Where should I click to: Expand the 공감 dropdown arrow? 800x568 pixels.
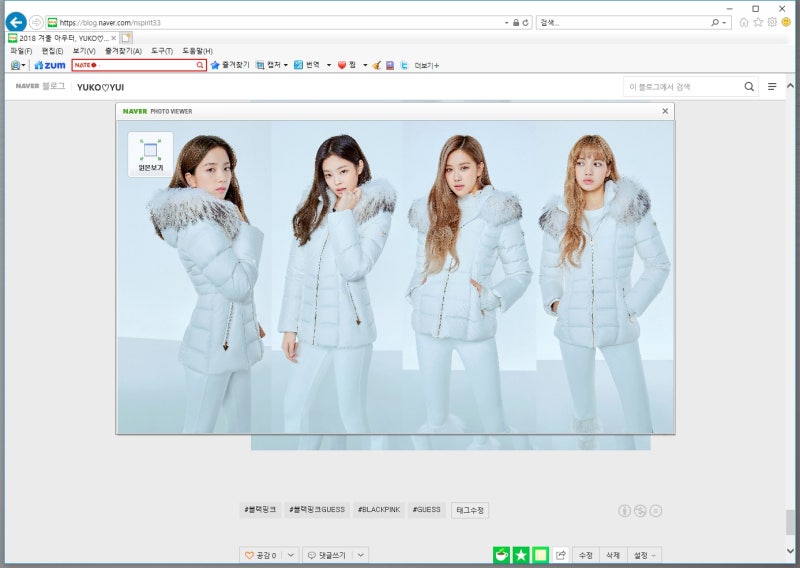[291, 555]
